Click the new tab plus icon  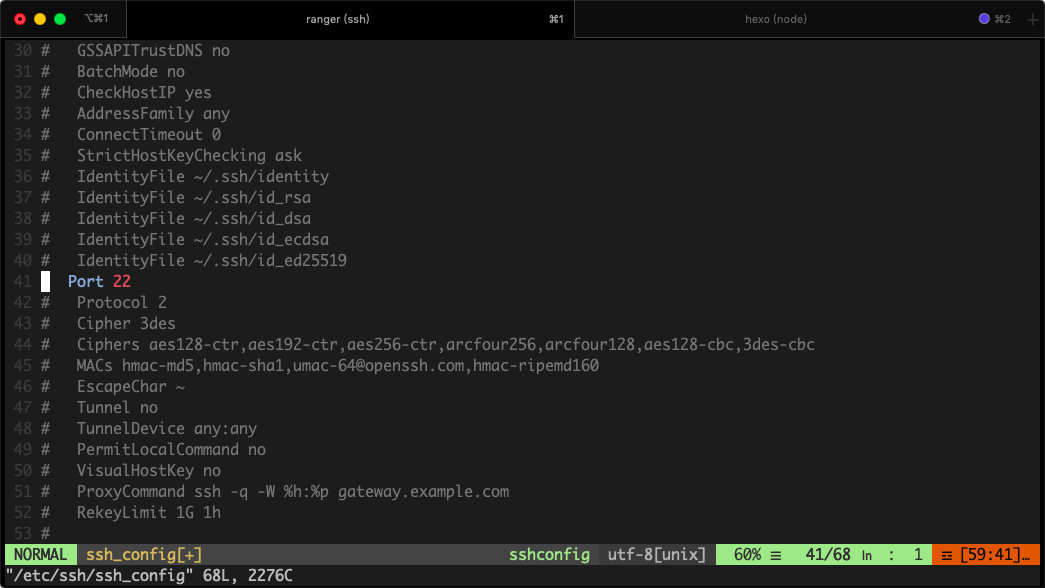[1033, 19]
